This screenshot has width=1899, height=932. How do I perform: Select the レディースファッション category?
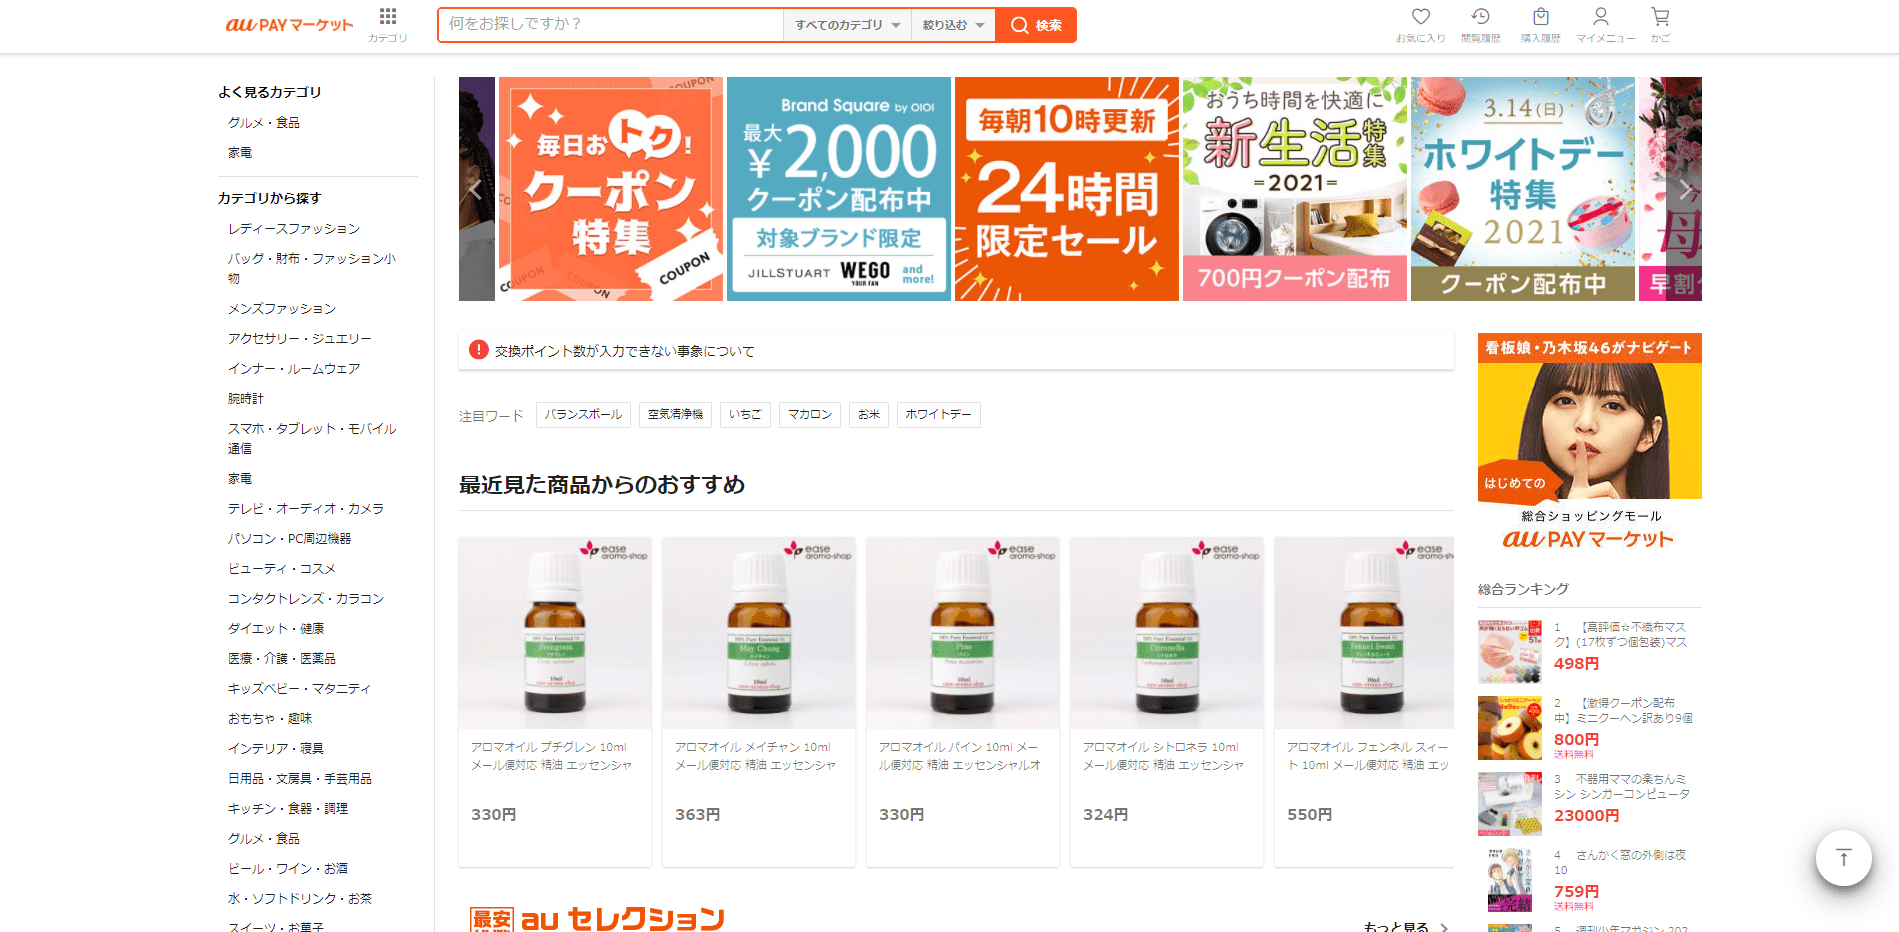(x=293, y=228)
